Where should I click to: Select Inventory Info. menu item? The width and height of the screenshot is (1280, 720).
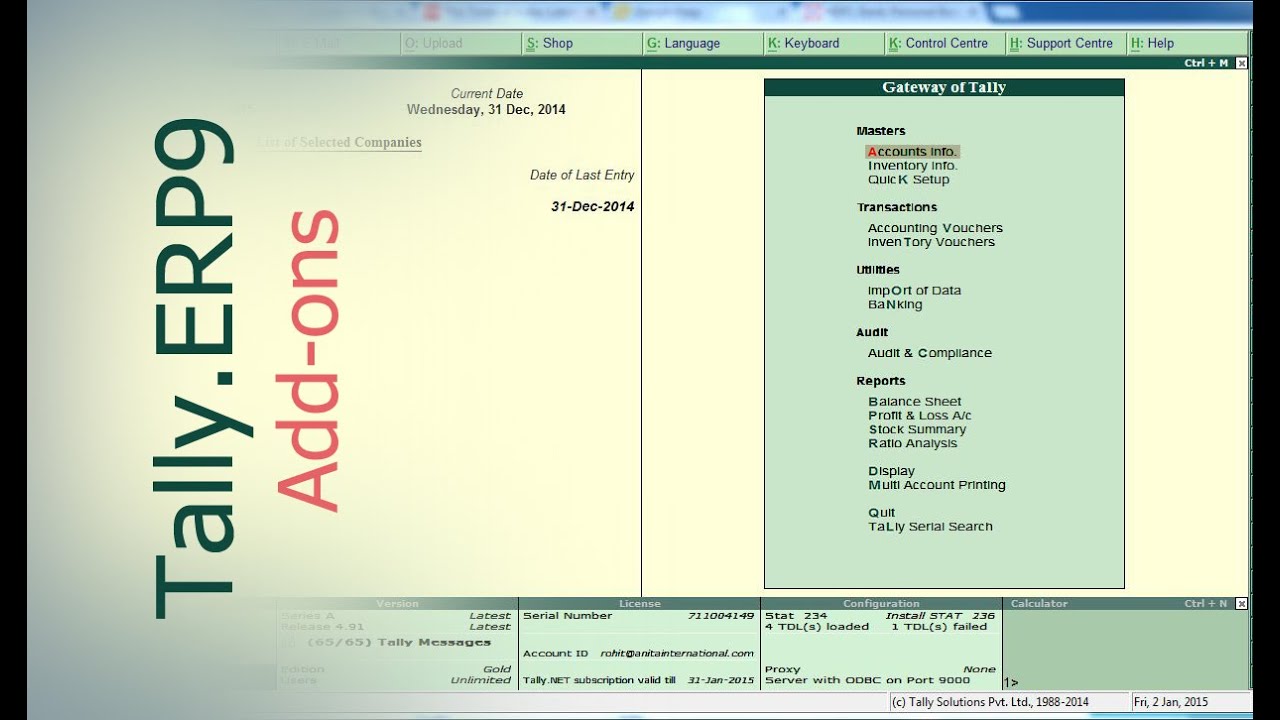[912, 166]
